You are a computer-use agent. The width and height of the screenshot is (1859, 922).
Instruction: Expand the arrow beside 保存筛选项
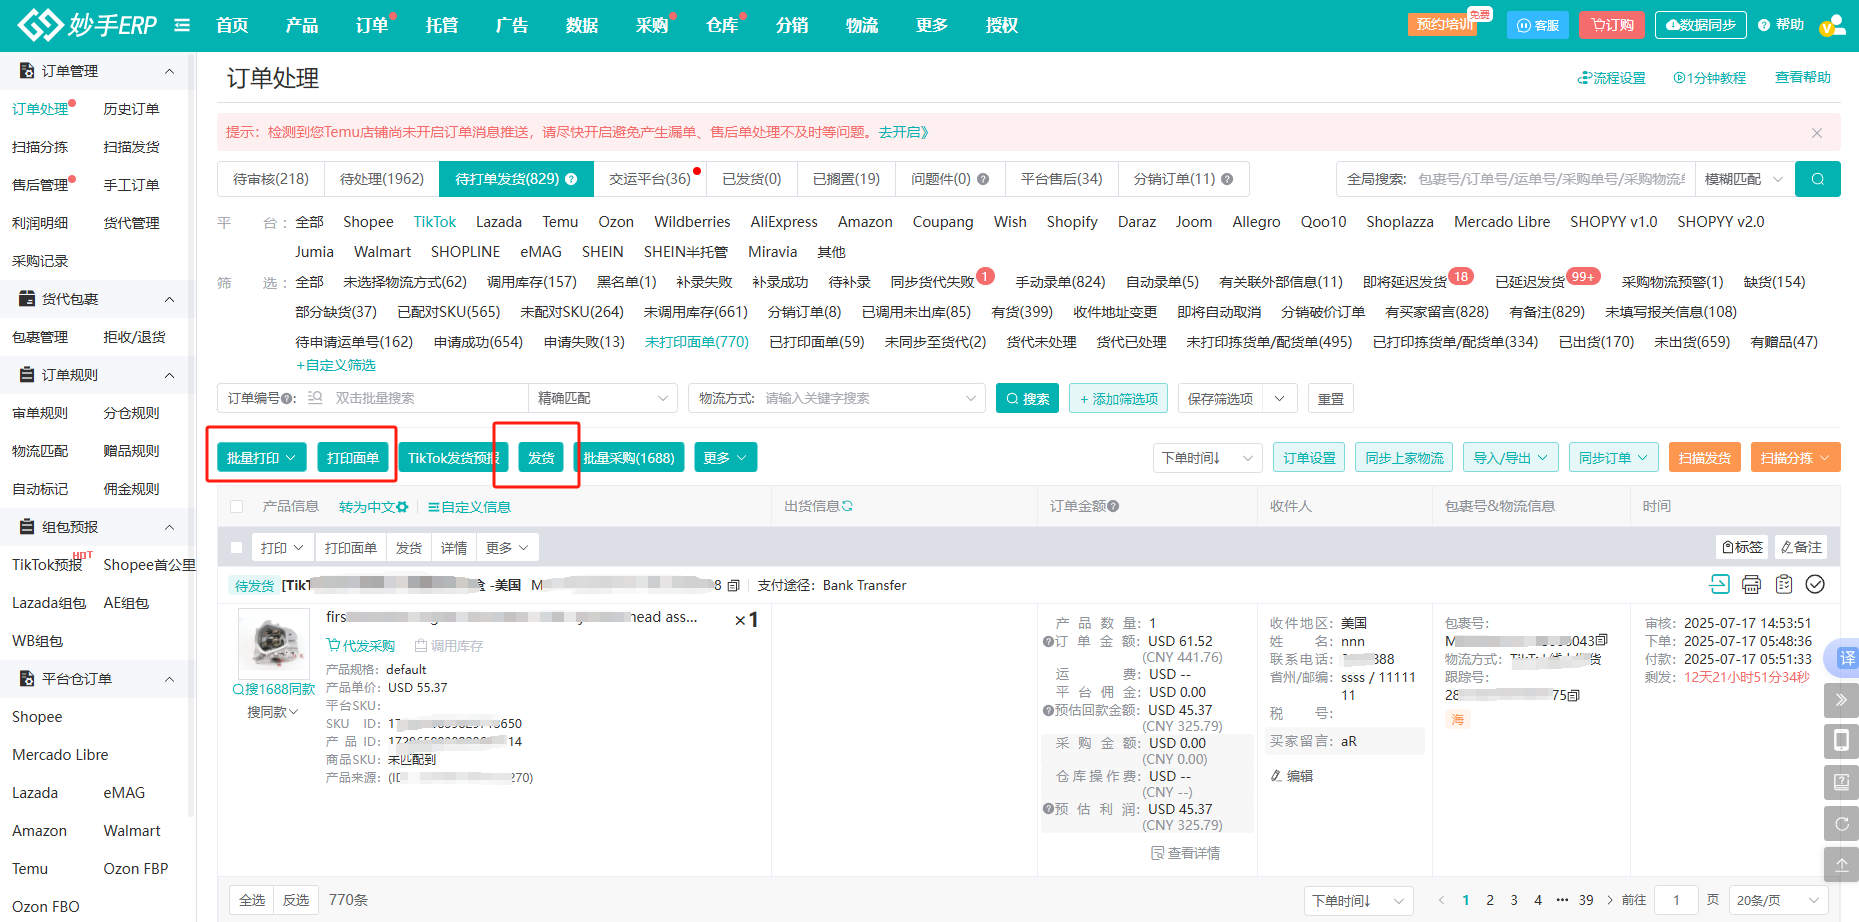[x=1280, y=398]
